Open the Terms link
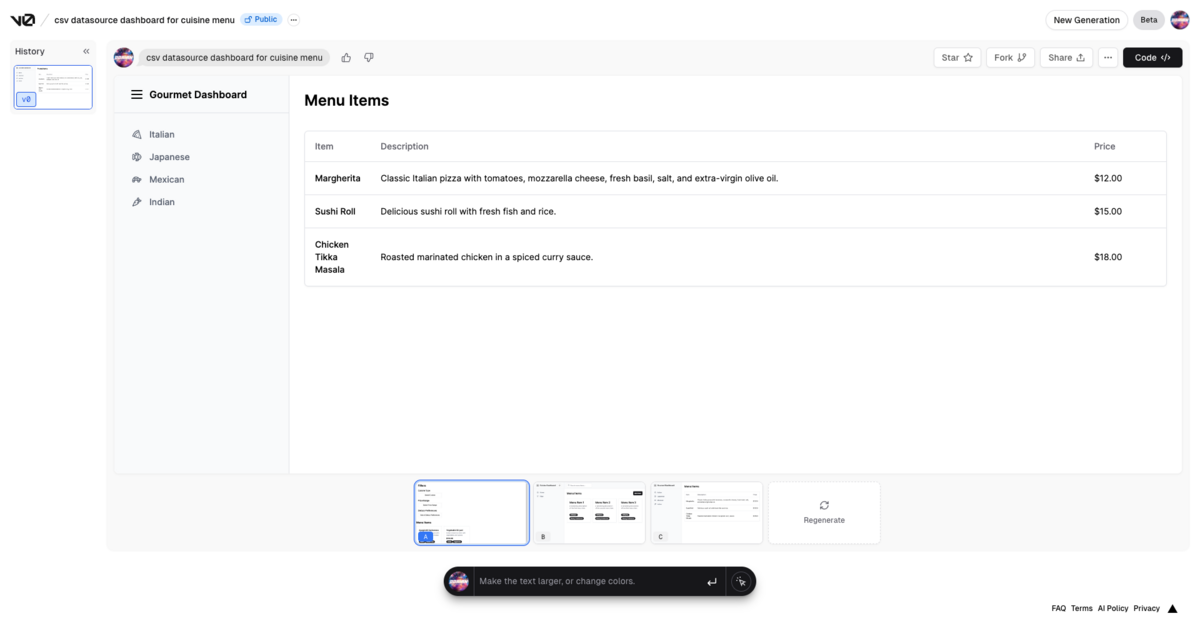Screen dimensions: 1200x621 [1082, 608]
